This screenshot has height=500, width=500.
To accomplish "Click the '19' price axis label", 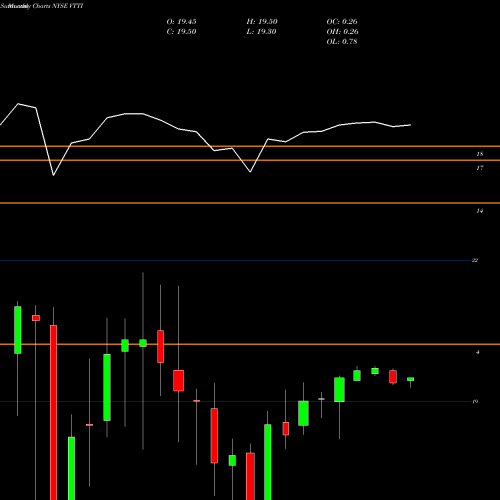I will 475,401.
